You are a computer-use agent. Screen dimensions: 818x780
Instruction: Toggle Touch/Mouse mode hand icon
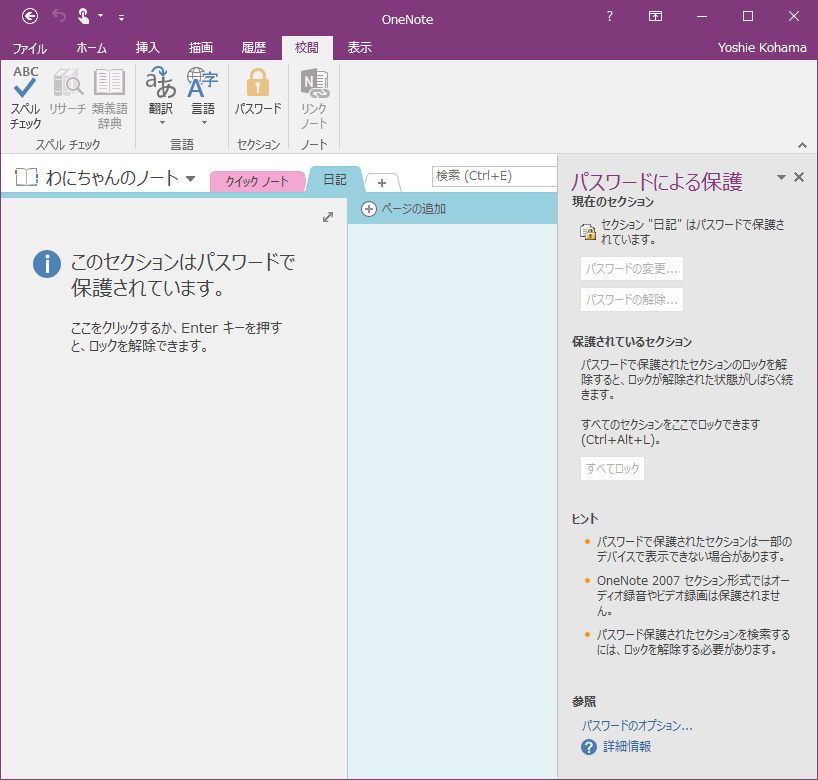[x=83, y=16]
